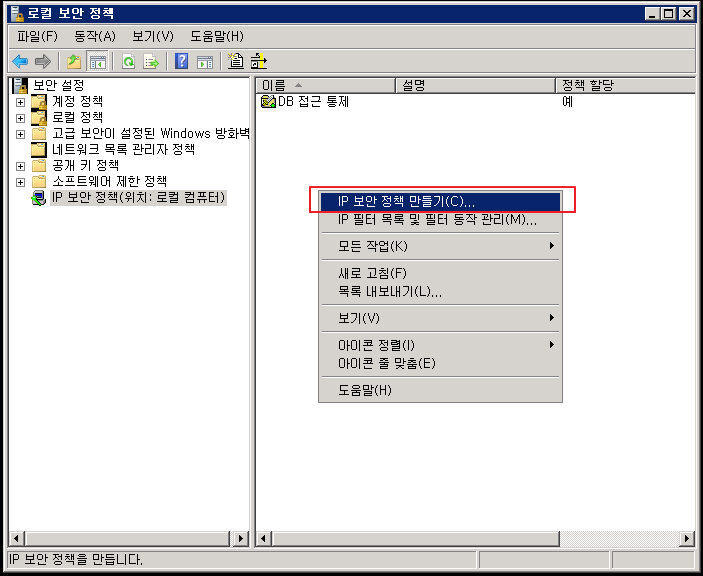Open the 파일(F) menu

coord(37,36)
